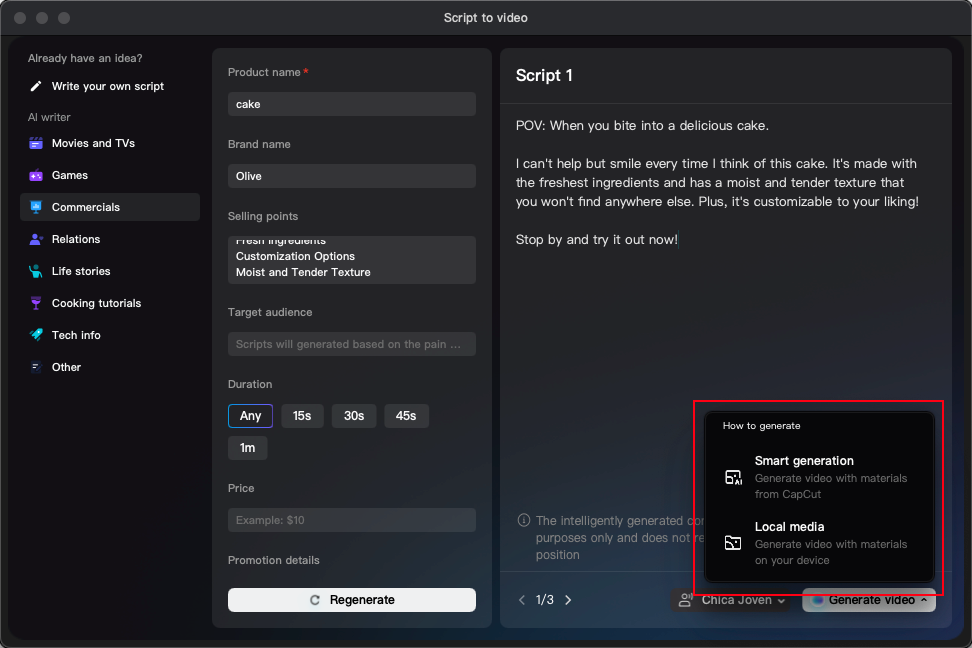Viewport: 972px width, 648px height.
Task: Click the Relations people icon
Action: coord(36,239)
